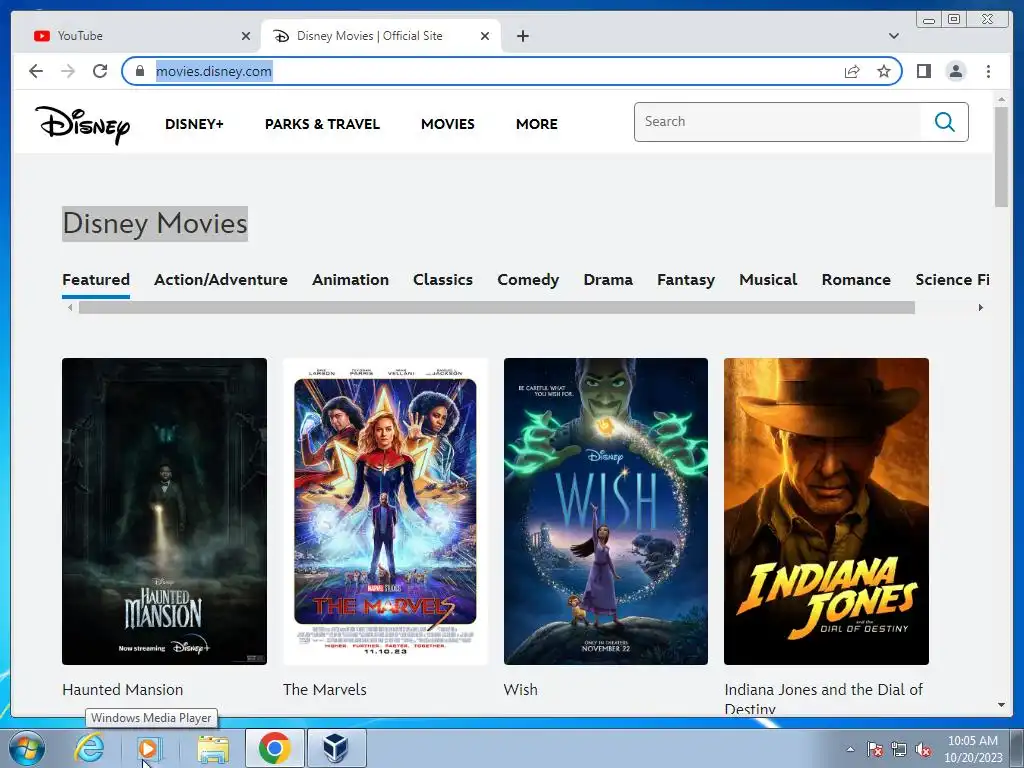1024x768 pixels.
Task: Select the Musical category
Action: click(x=768, y=280)
